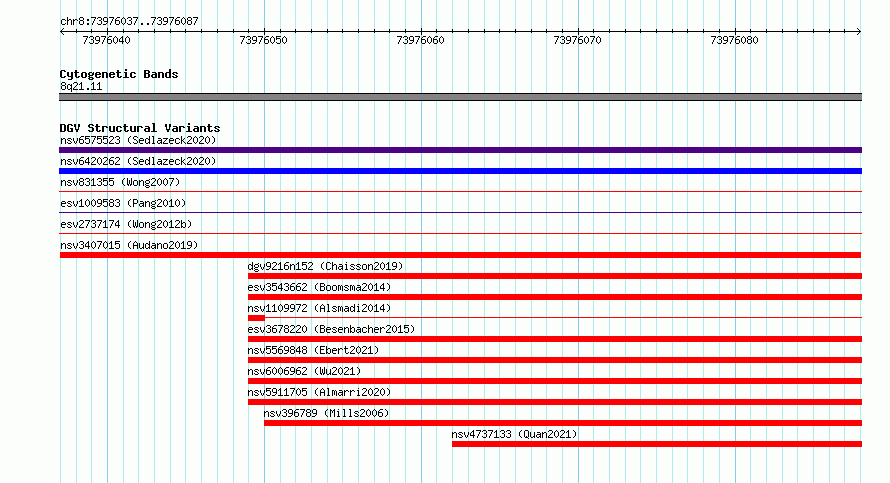890x483 pixels.
Task: Open variant dgv9216n152 (Chaisson2019) label
Action: tap(325, 266)
